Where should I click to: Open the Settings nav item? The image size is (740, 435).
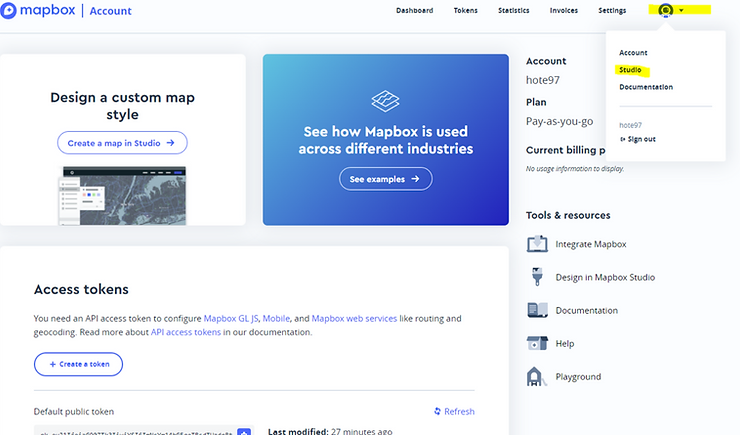tap(612, 10)
